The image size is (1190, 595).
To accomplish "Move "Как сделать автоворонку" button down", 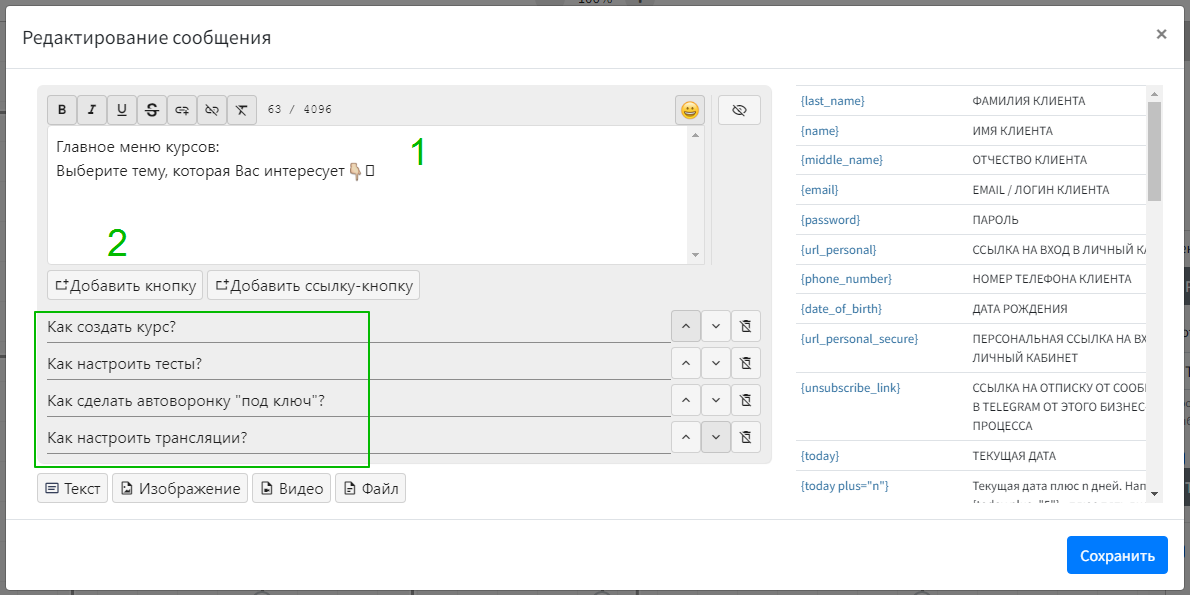I will pyautogui.click(x=715, y=400).
